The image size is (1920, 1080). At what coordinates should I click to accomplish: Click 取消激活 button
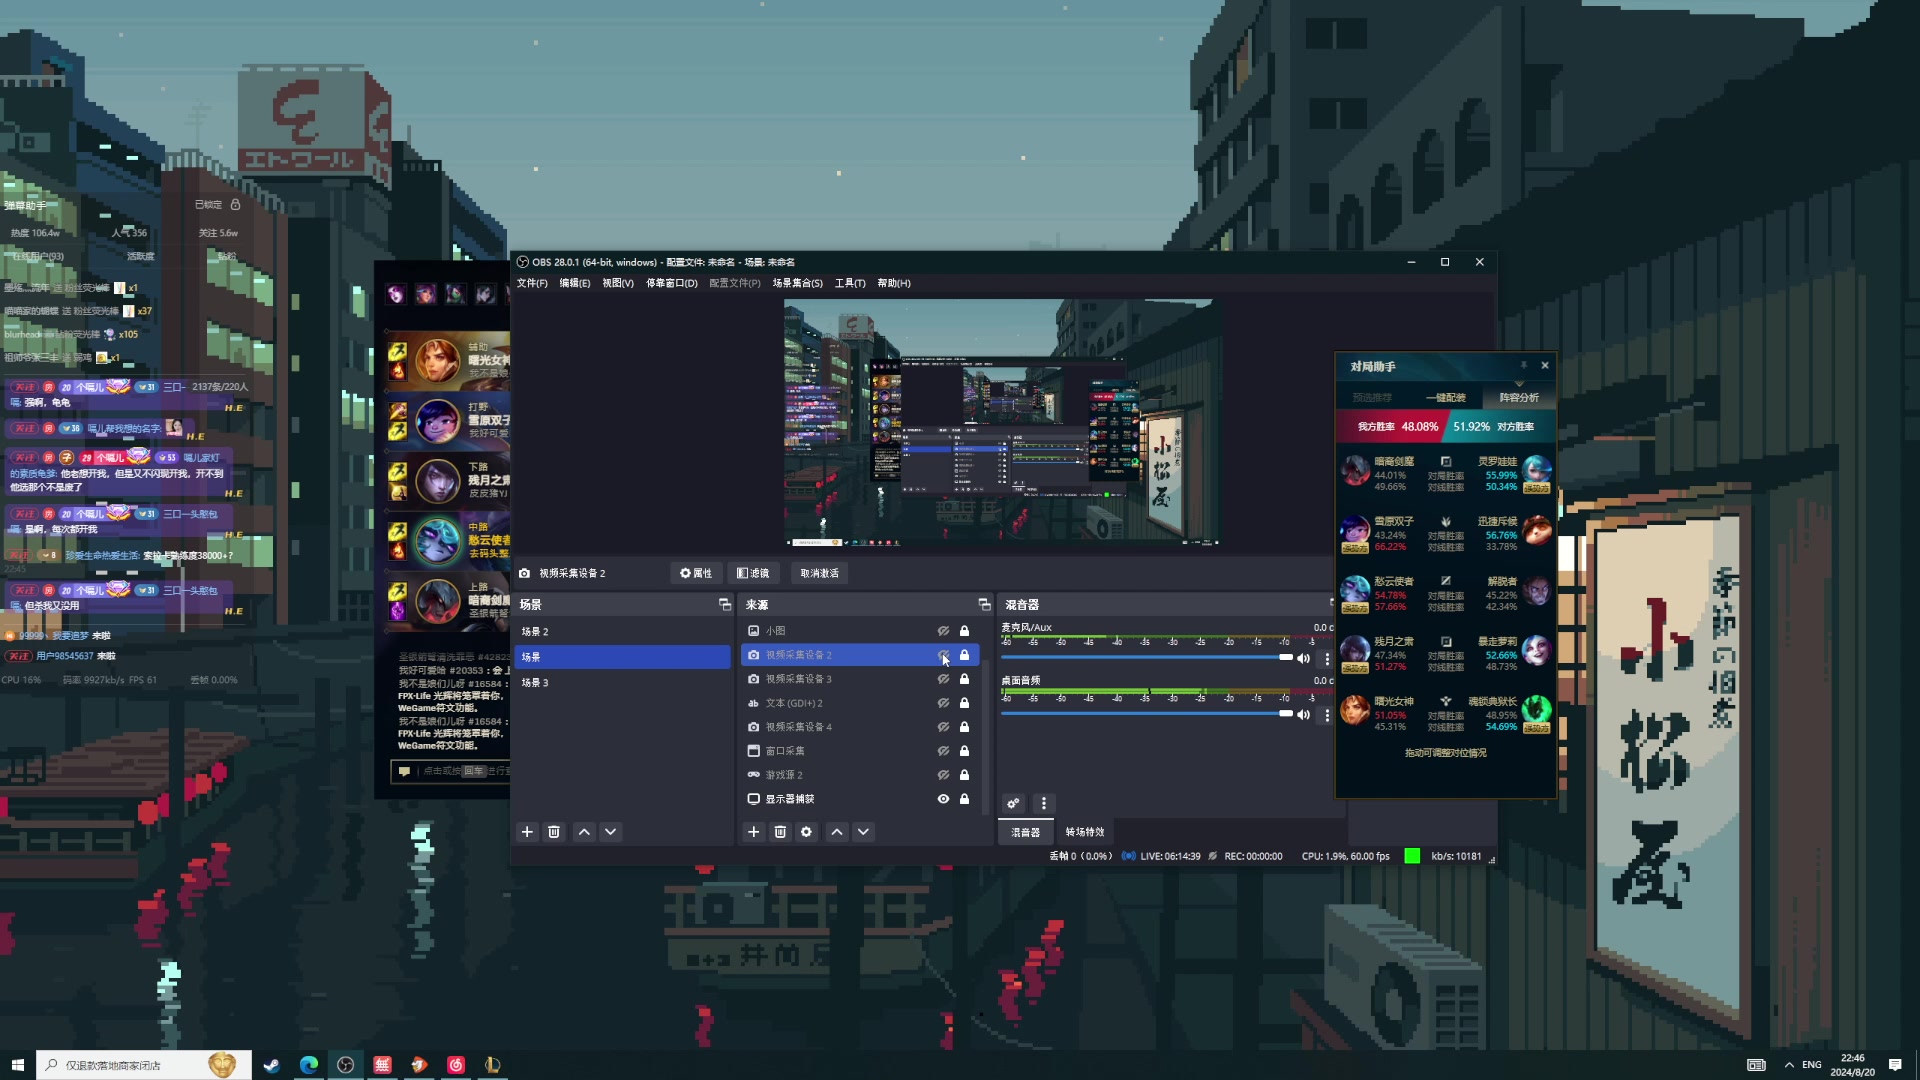(x=819, y=573)
